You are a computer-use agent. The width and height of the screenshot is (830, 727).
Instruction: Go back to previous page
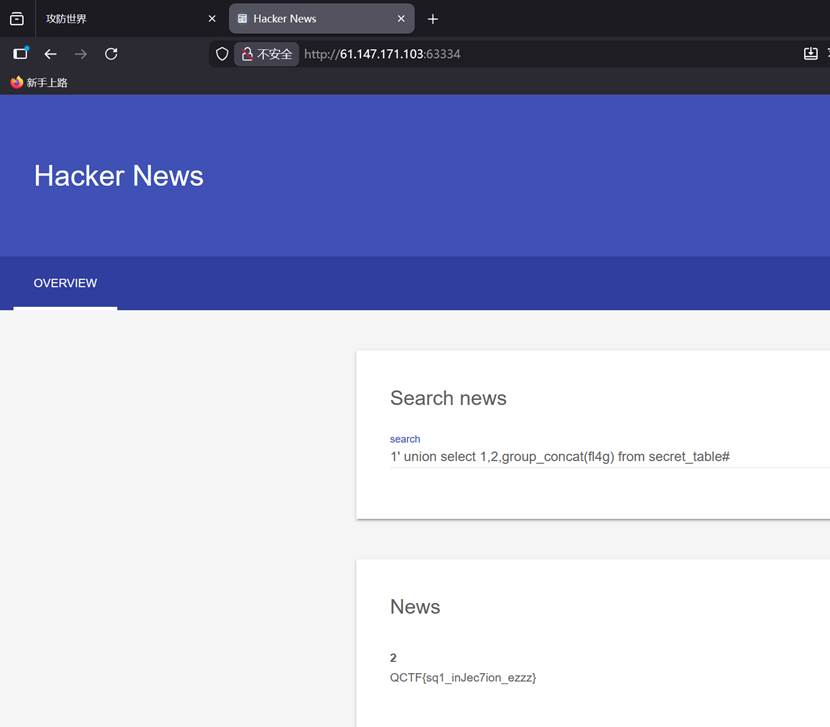[x=50, y=54]
